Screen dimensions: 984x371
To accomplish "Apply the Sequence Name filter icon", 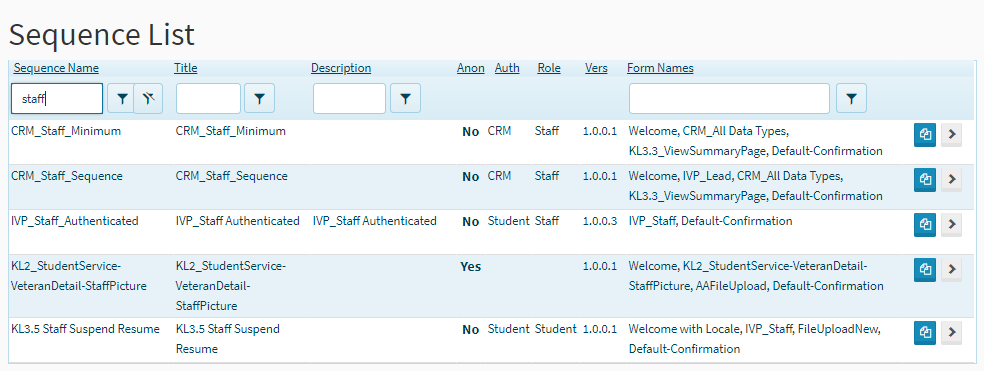I will (122, 99).
